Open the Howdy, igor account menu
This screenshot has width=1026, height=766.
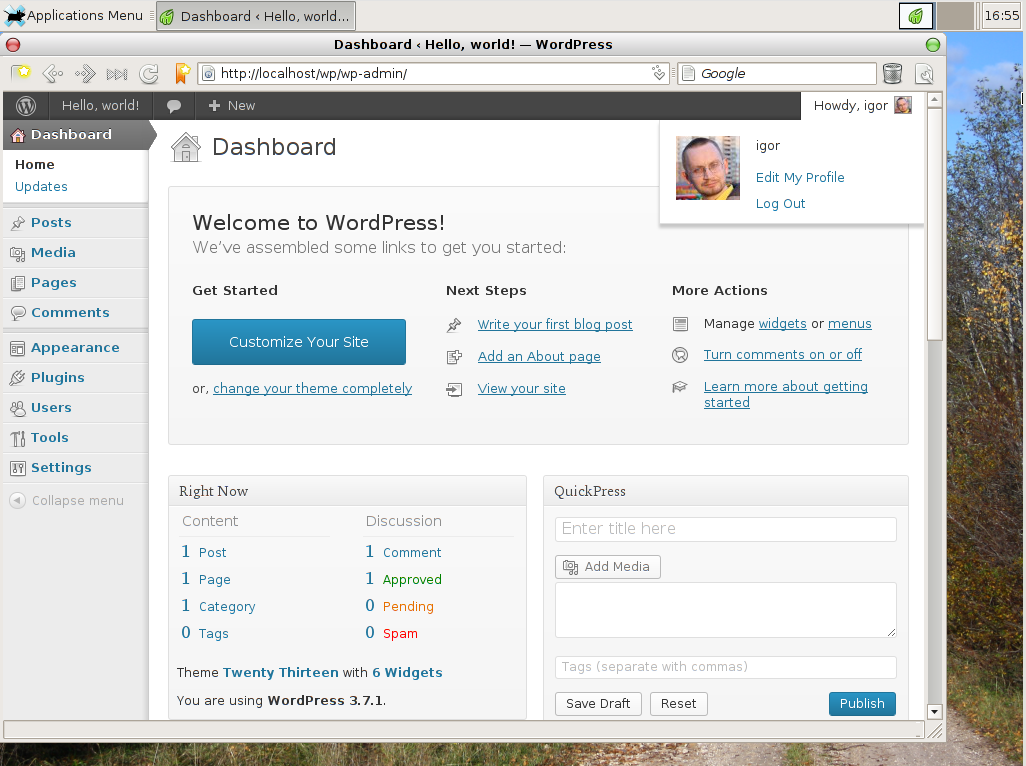(x=862, y=105)
